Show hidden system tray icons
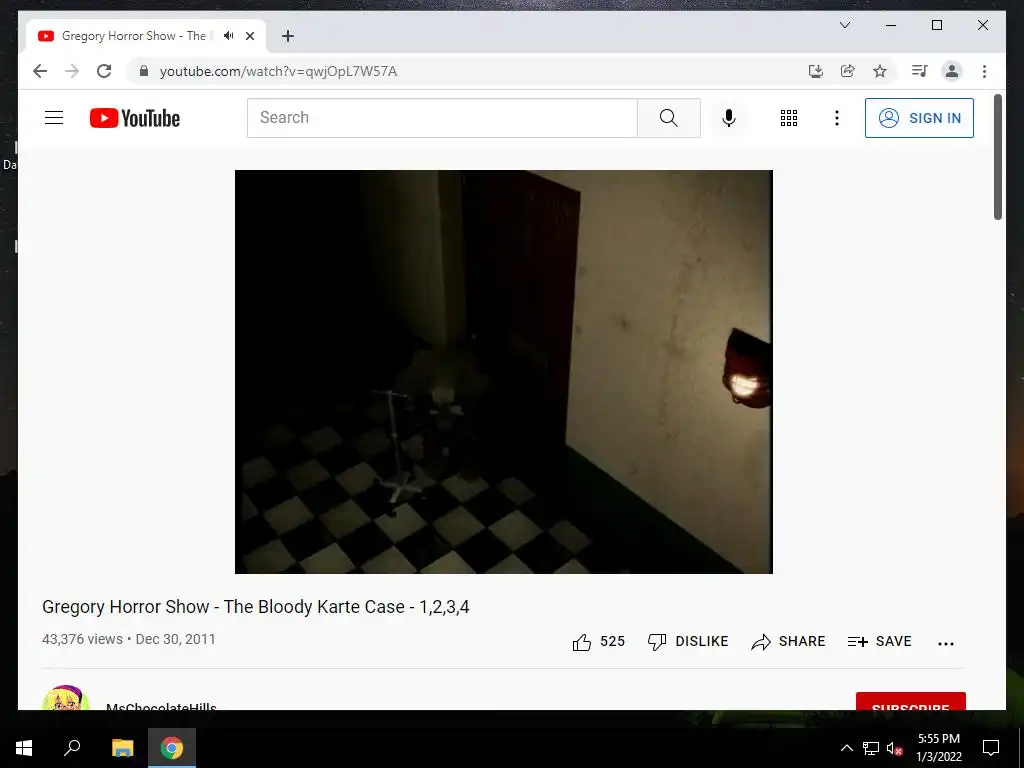Viewport: 1024px width, 768px height. click(846, 748)
